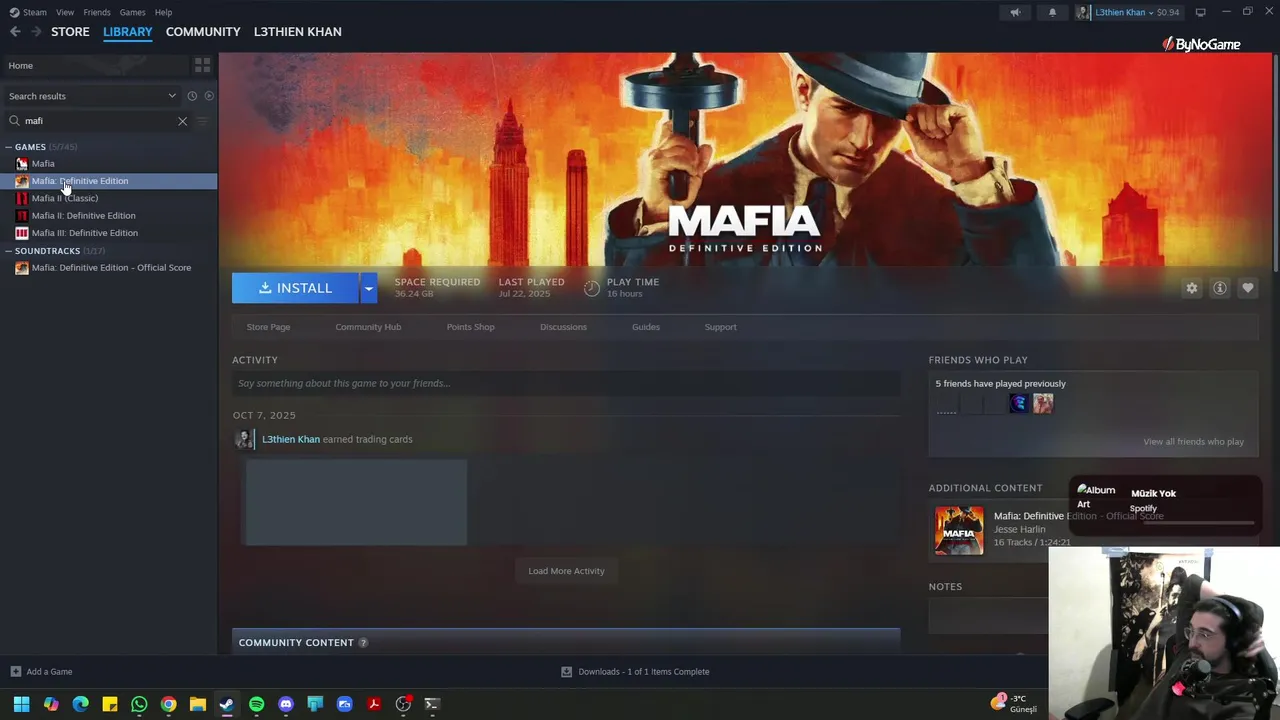Open install options dropdown arrow
Image resolution: width=1280 pixels, height=720 pixels.
[368, 288]
